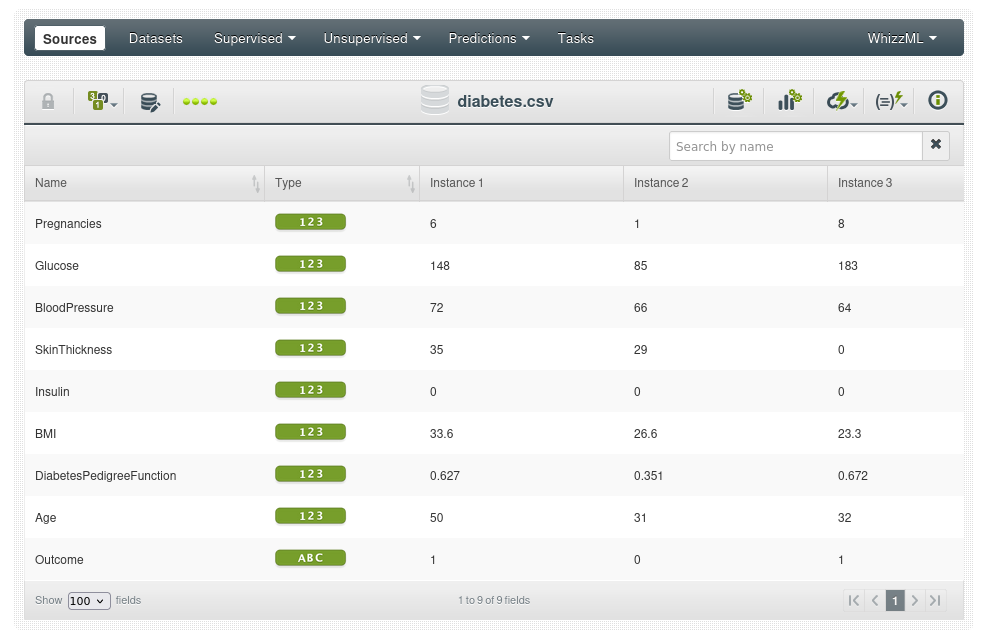Sort fields by Type column arrows
The width and height of the screenshot is (989, 643).
pos(410,183)
